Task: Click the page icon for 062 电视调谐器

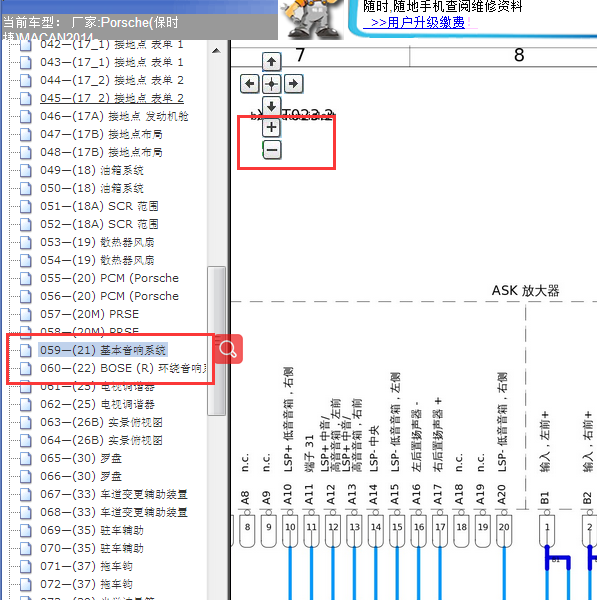Action: point(26,404)
